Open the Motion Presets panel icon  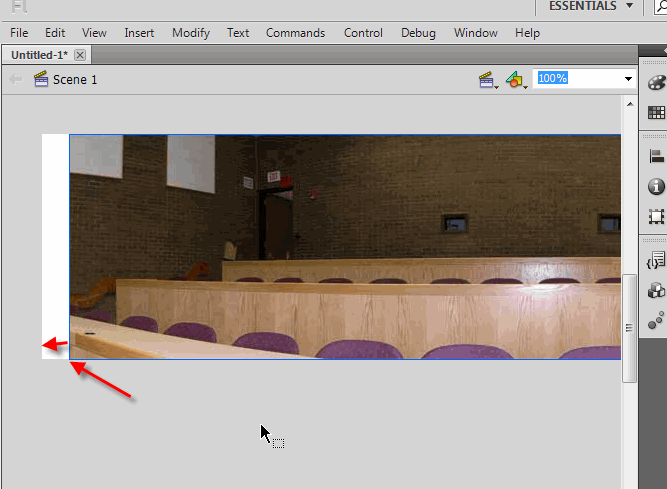656,321
